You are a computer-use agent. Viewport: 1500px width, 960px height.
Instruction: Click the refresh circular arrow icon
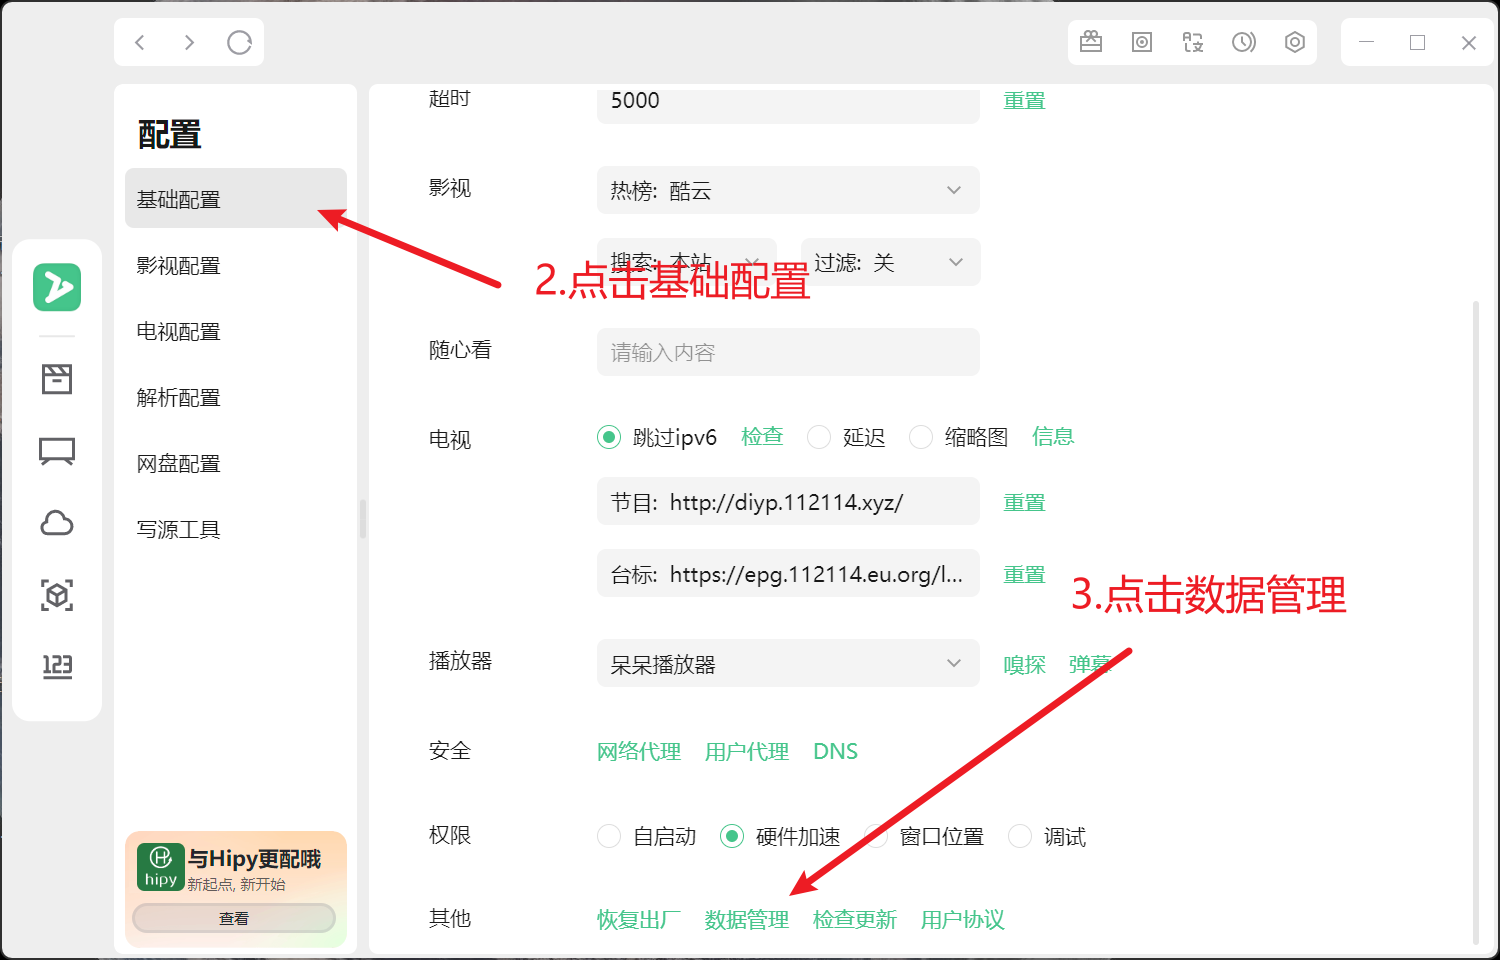(239, 42)
